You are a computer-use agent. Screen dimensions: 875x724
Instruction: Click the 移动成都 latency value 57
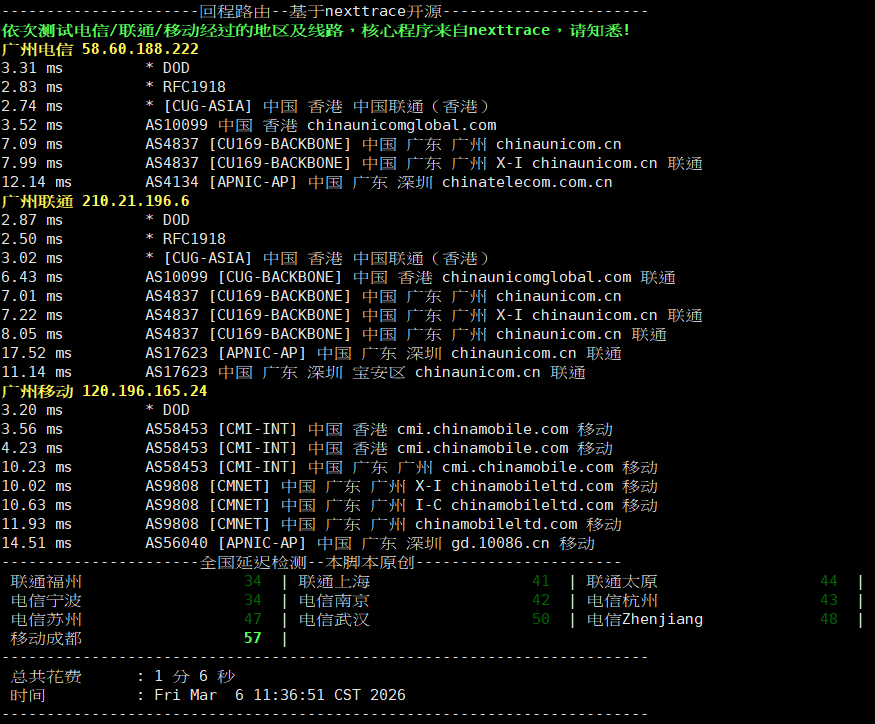pos(252,638)
